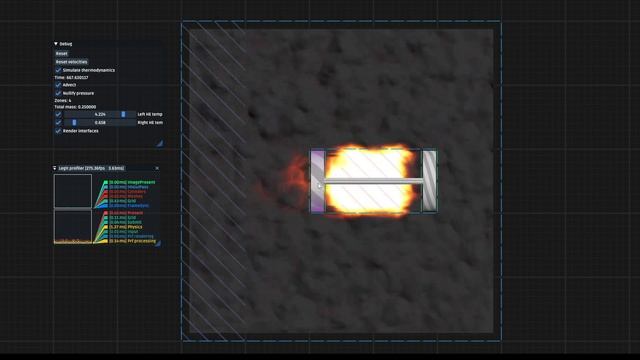Uncheck the Nullify pressure checkbox

click(x=58, y=93)
